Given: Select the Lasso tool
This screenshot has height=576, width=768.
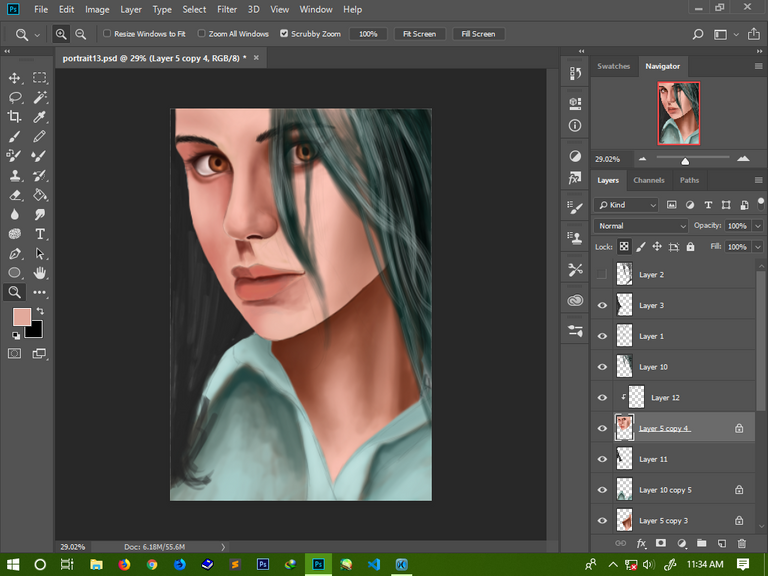Looking at the screenshot, I should (15, 98).
